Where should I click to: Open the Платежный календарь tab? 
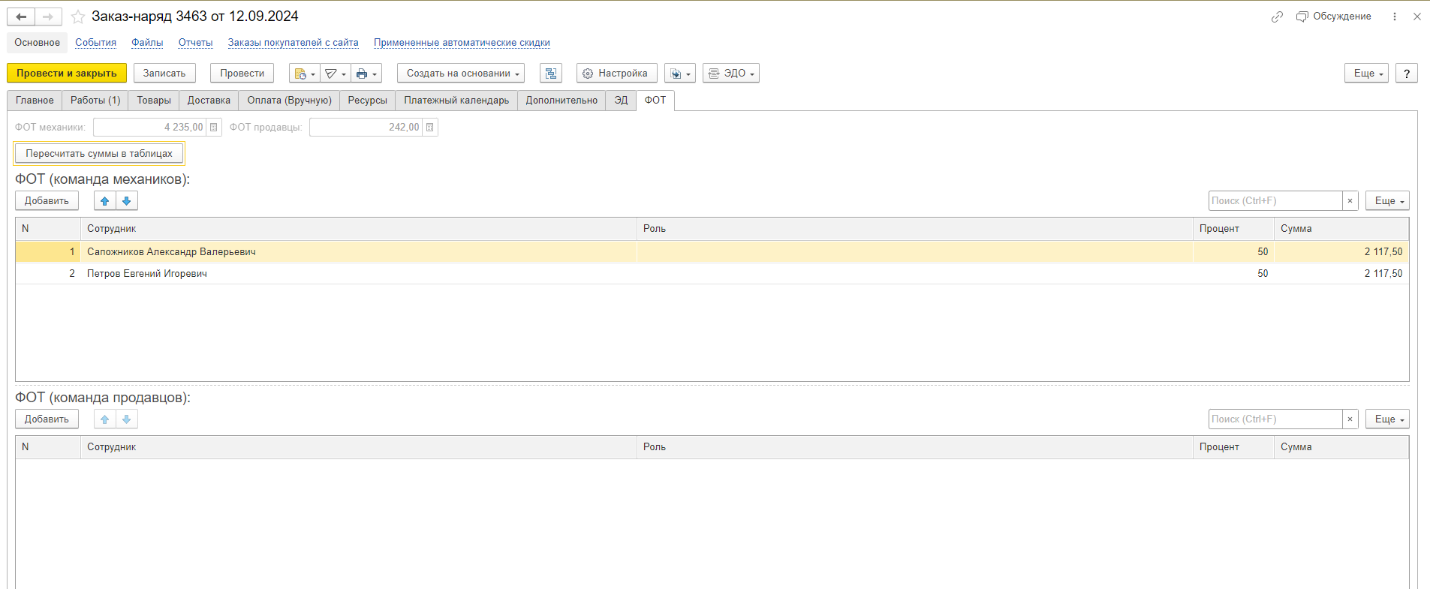click(456, 100)
